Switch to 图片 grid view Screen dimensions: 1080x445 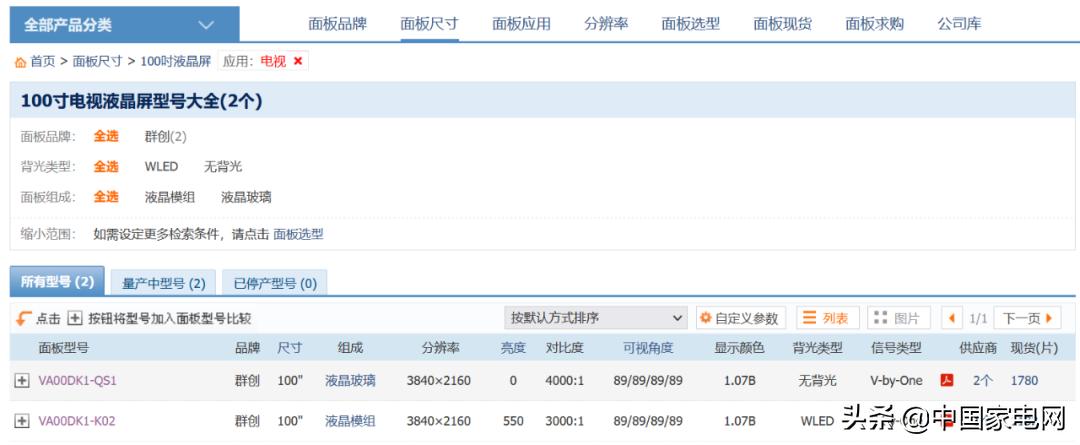[898, 318]
